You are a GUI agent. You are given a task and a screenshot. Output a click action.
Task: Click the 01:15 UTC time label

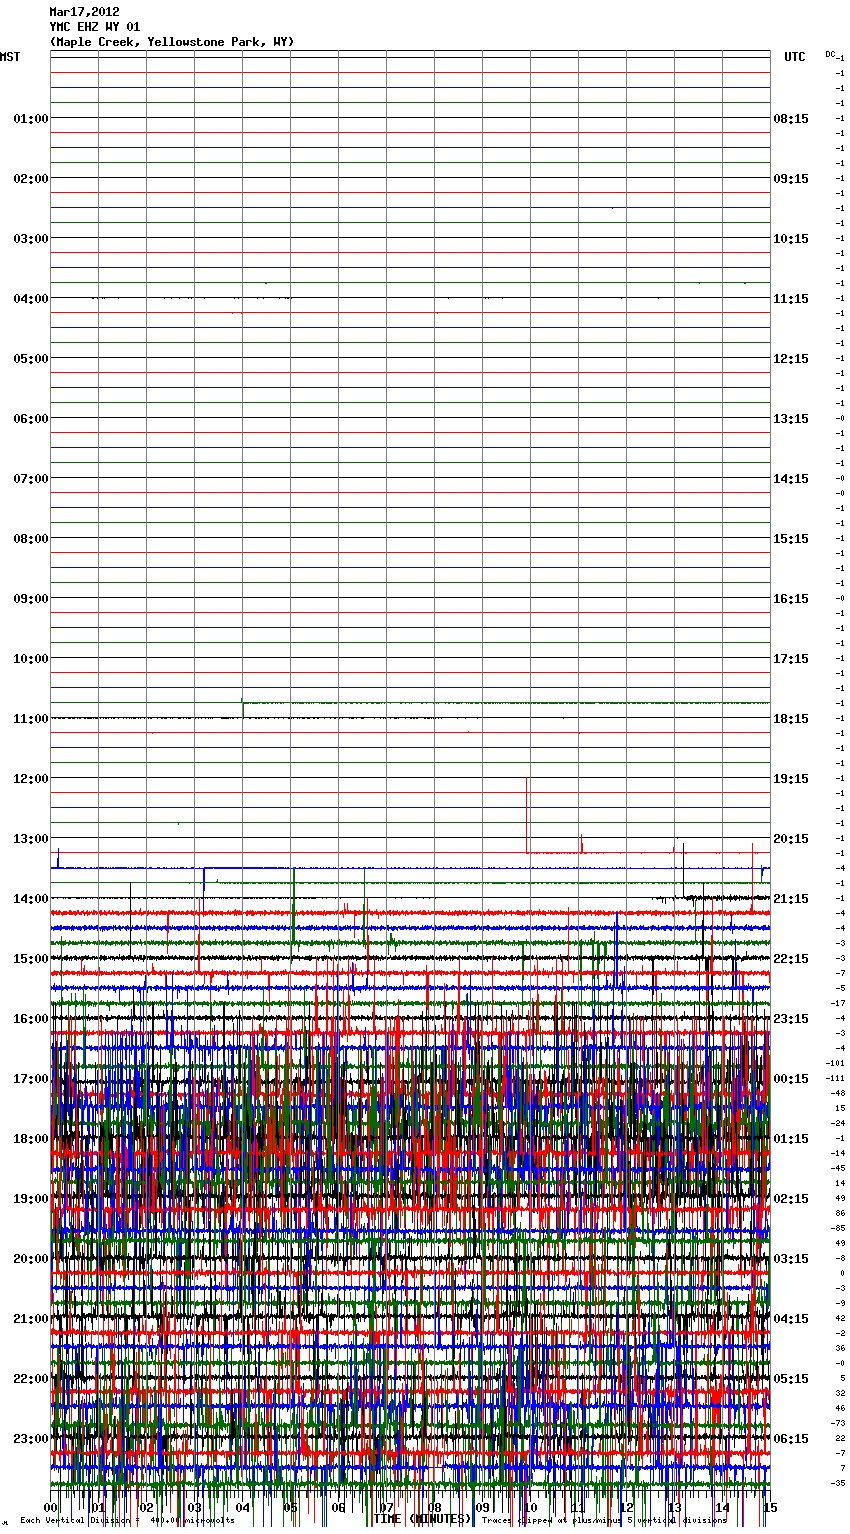click(791, 1139)
